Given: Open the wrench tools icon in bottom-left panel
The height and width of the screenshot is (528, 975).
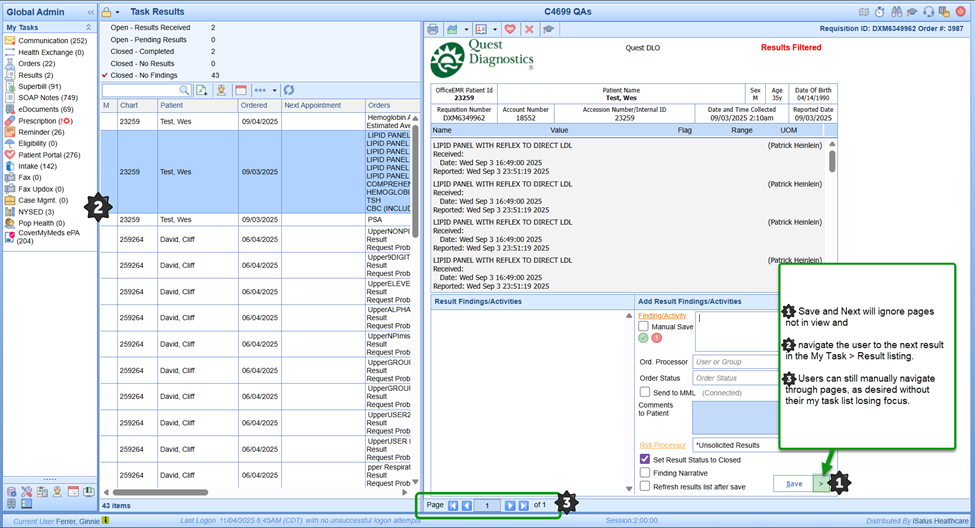Looking at the screenshot, I should pyautogui.click(x=27, y=492).
